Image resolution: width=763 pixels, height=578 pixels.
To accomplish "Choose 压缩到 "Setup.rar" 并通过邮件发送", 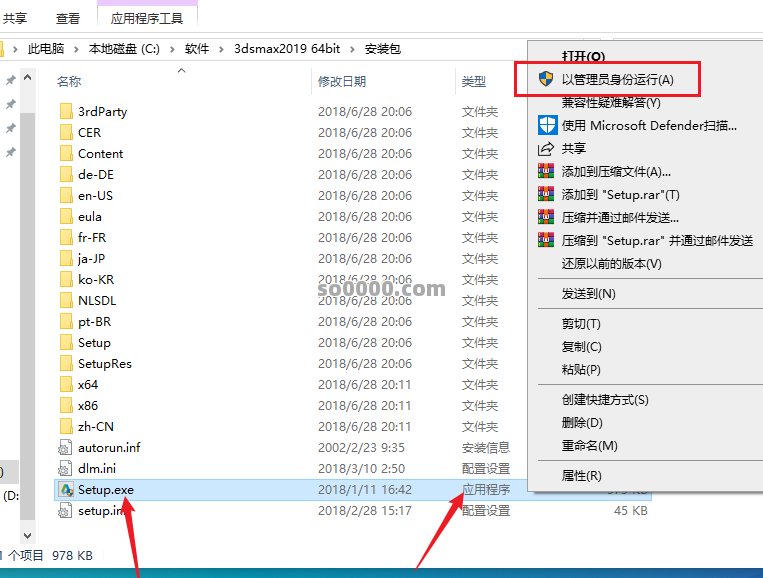I will (657, 240).
